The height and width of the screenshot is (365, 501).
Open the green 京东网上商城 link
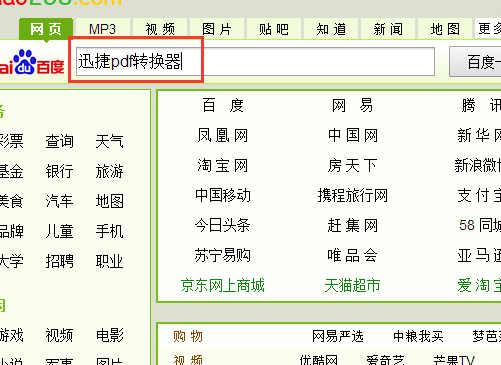[223, 285]
